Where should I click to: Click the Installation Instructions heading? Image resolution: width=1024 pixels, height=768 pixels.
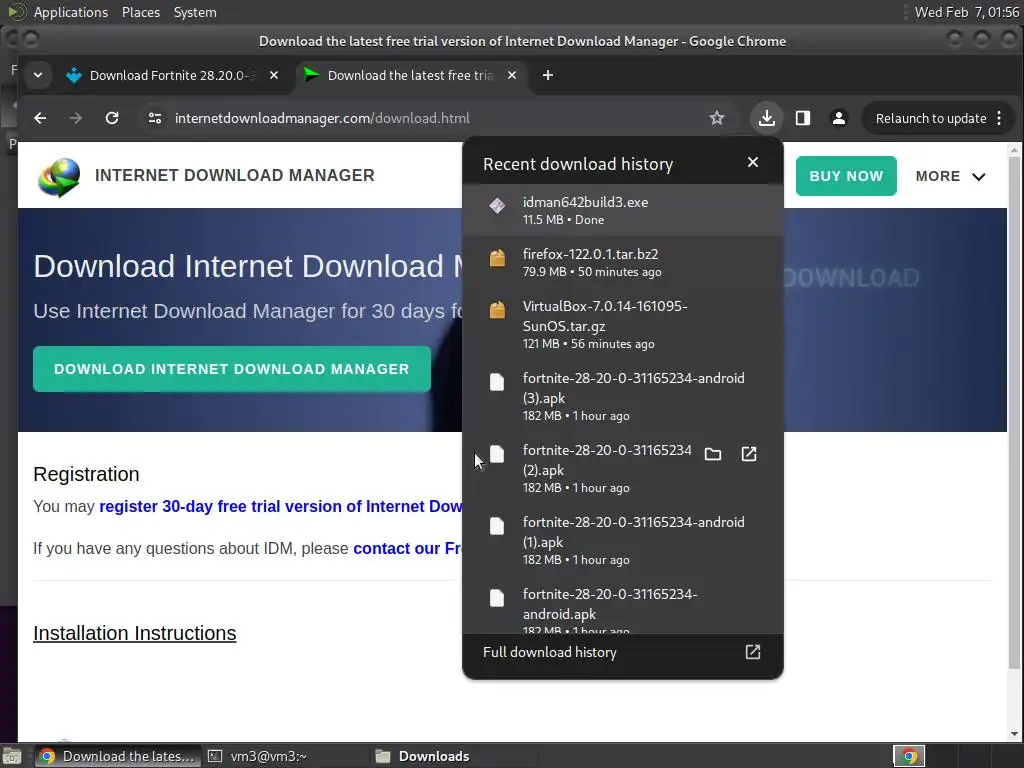[135, 633]
